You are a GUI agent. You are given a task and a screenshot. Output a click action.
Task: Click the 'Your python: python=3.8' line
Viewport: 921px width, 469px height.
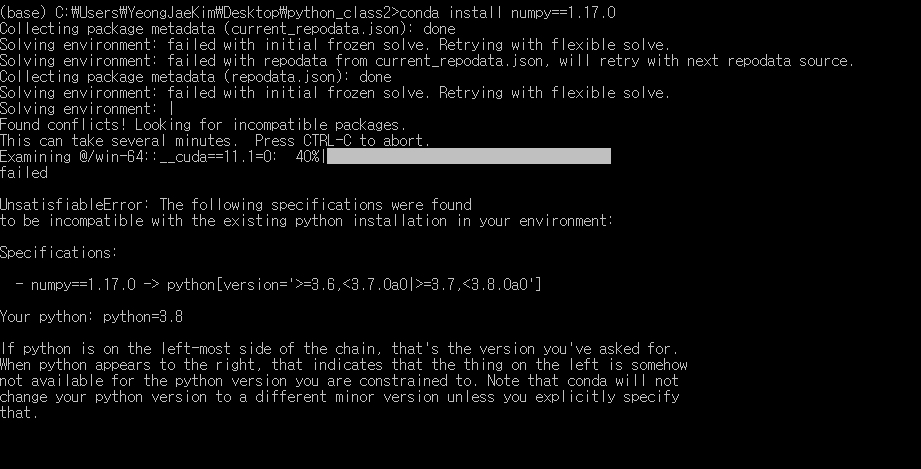[92, 317]
